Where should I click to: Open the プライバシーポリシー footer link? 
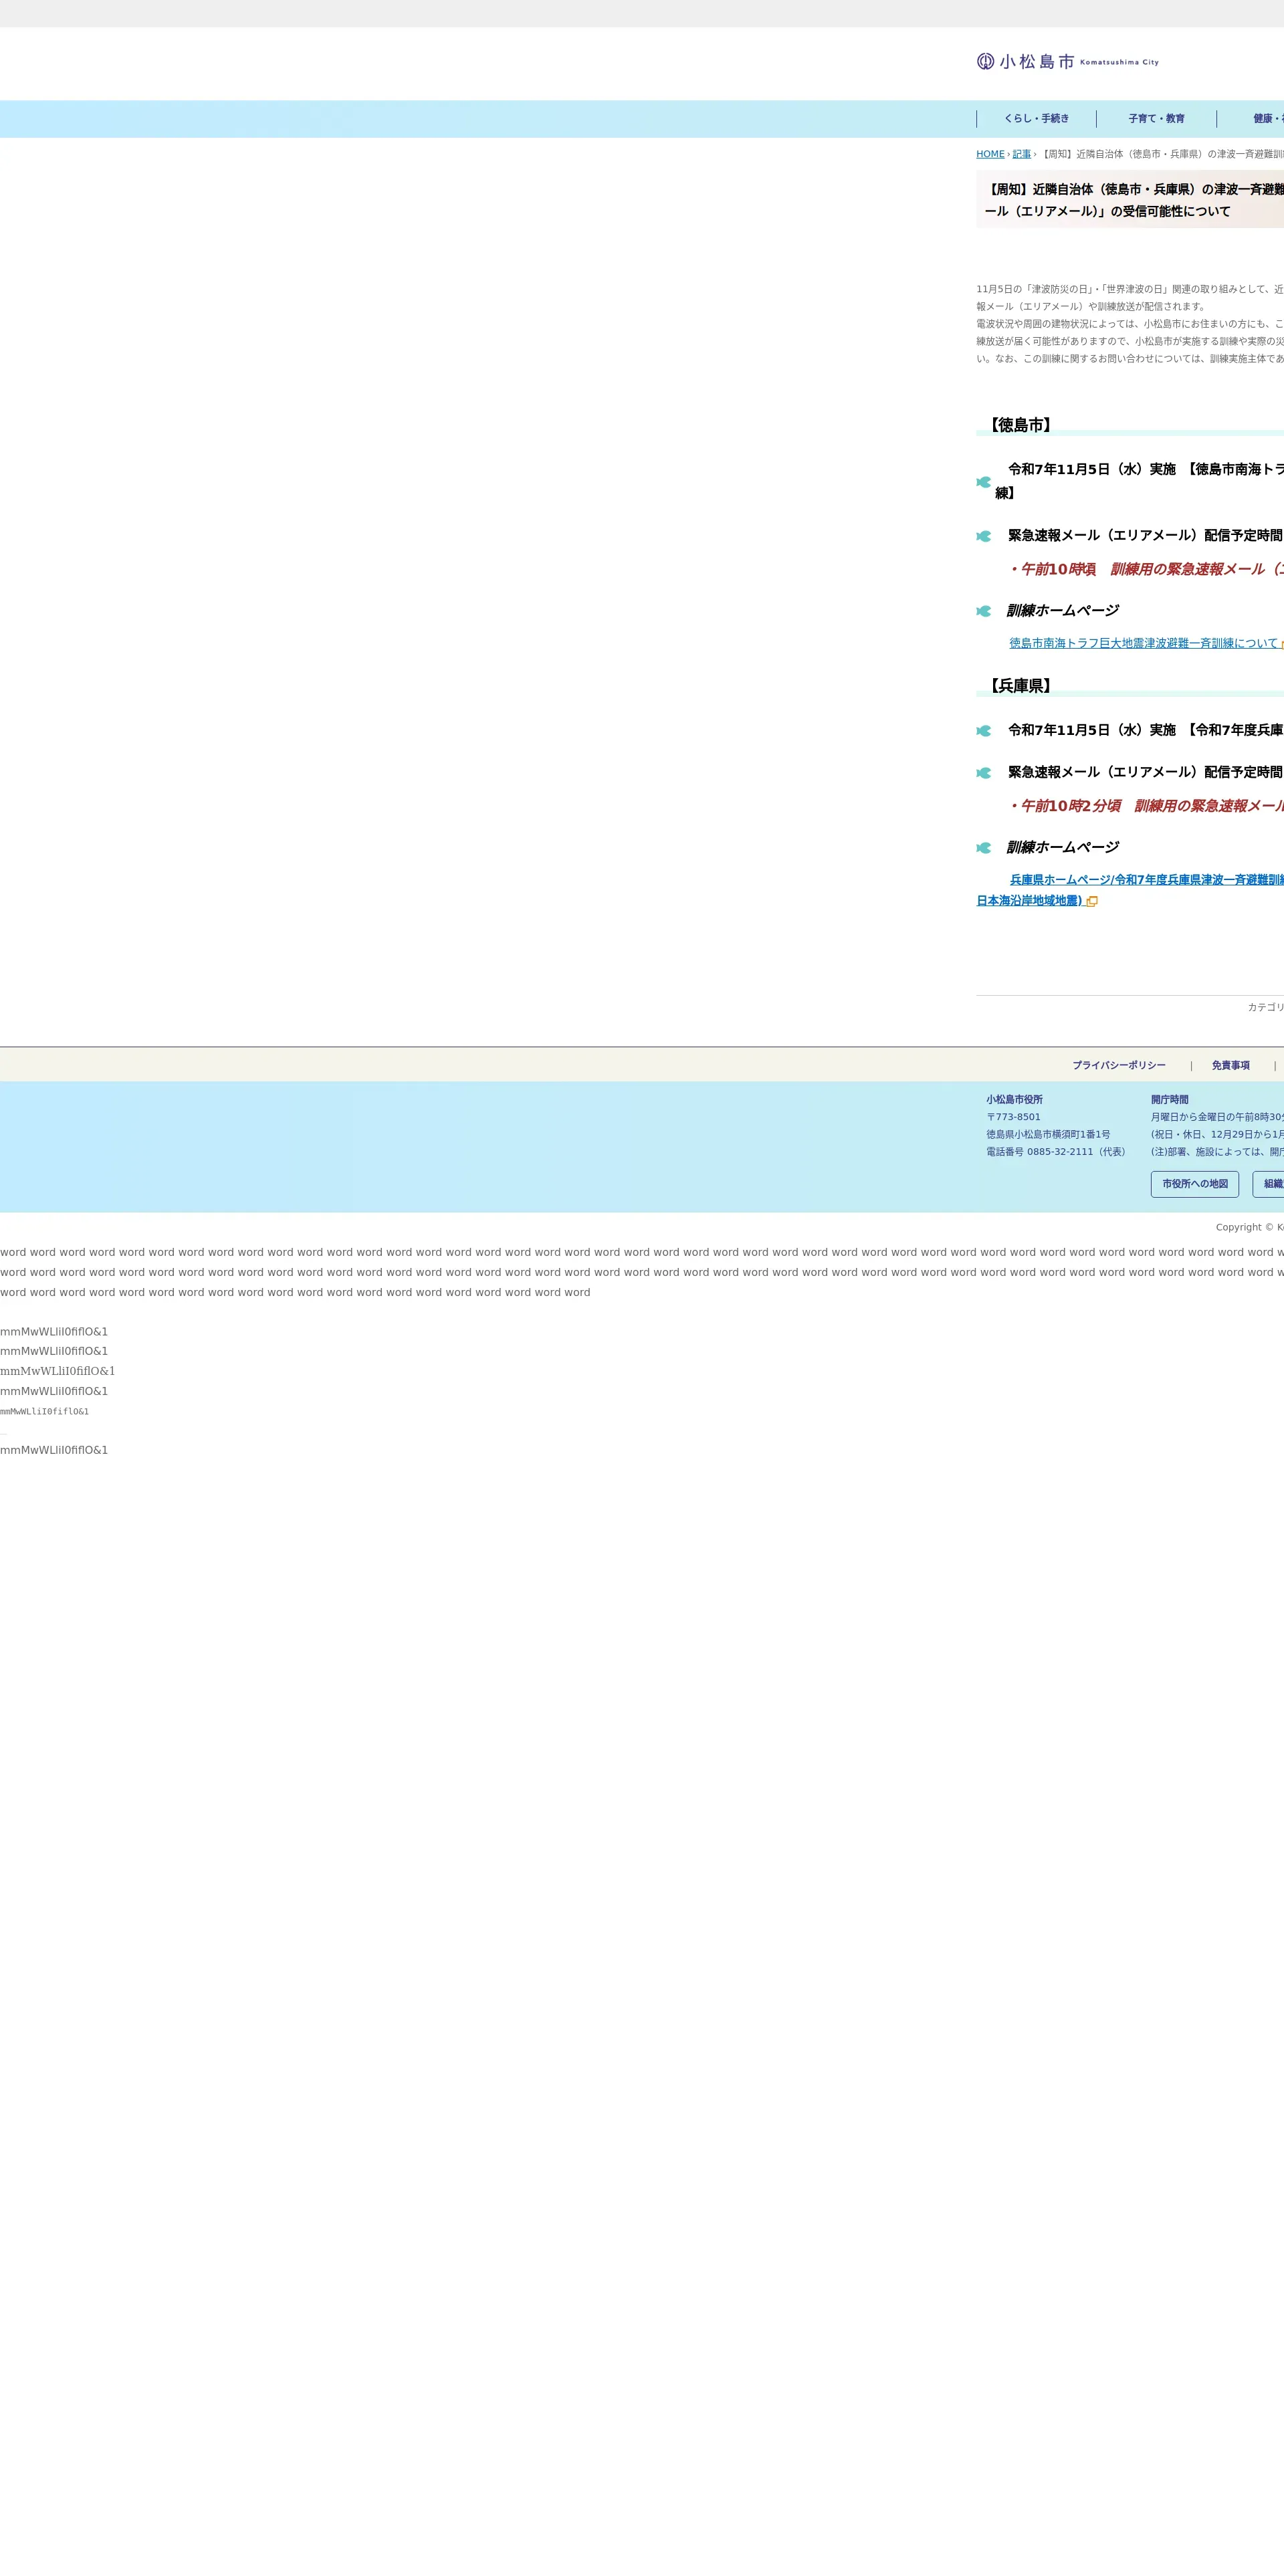pyautogui.click(x=1118, y=1066)
